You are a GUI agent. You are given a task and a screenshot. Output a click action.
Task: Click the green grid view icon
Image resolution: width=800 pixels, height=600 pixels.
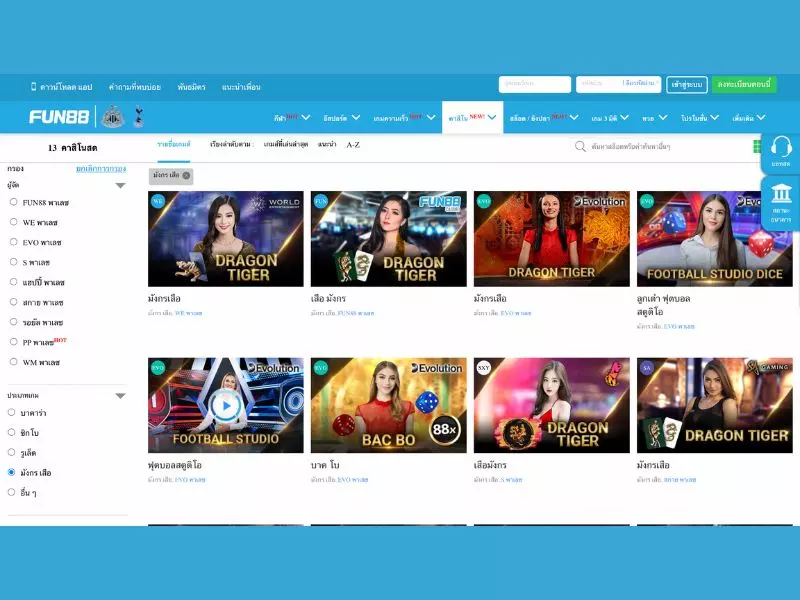click(x=757, y=146)
